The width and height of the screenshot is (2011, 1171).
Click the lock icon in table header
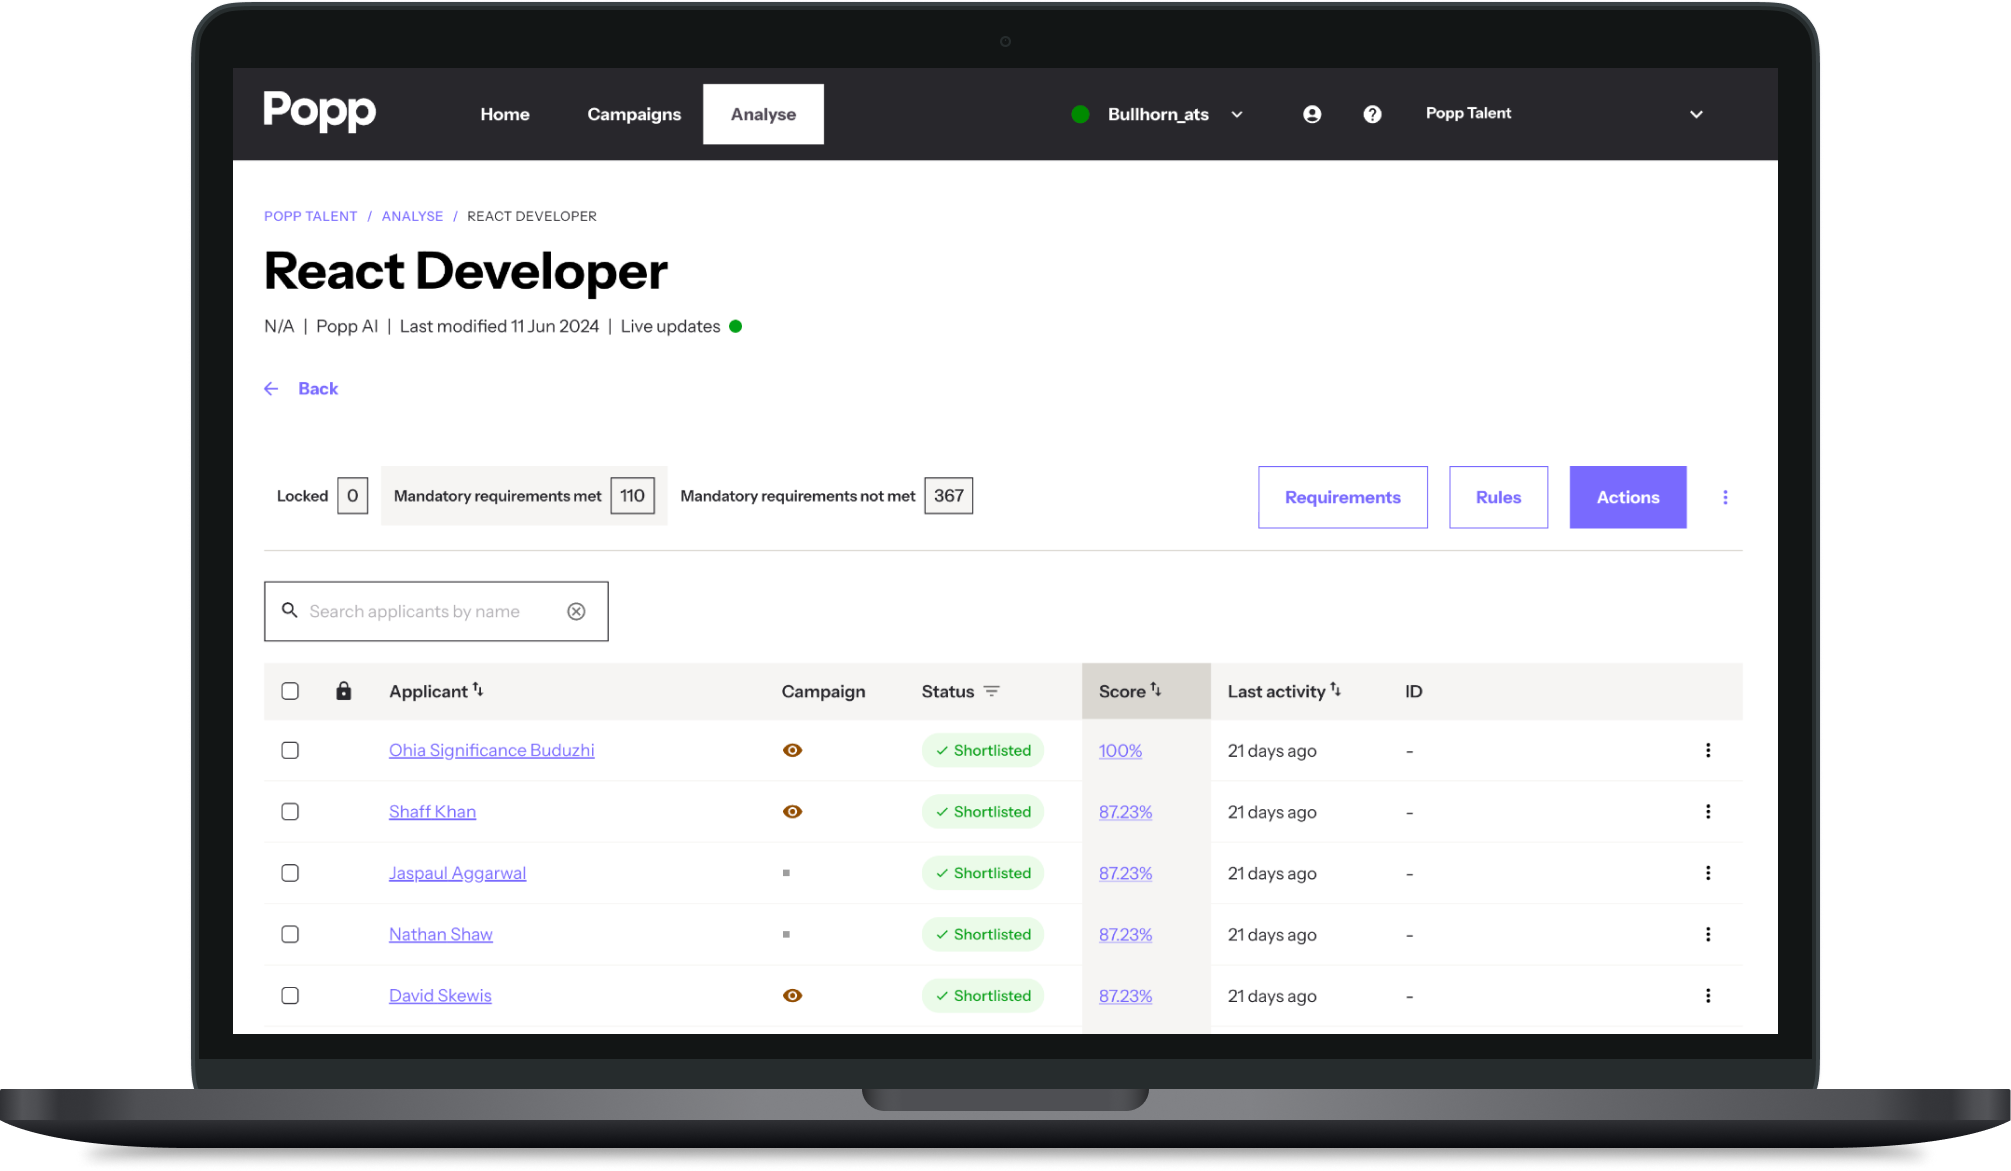coord(343,691)
